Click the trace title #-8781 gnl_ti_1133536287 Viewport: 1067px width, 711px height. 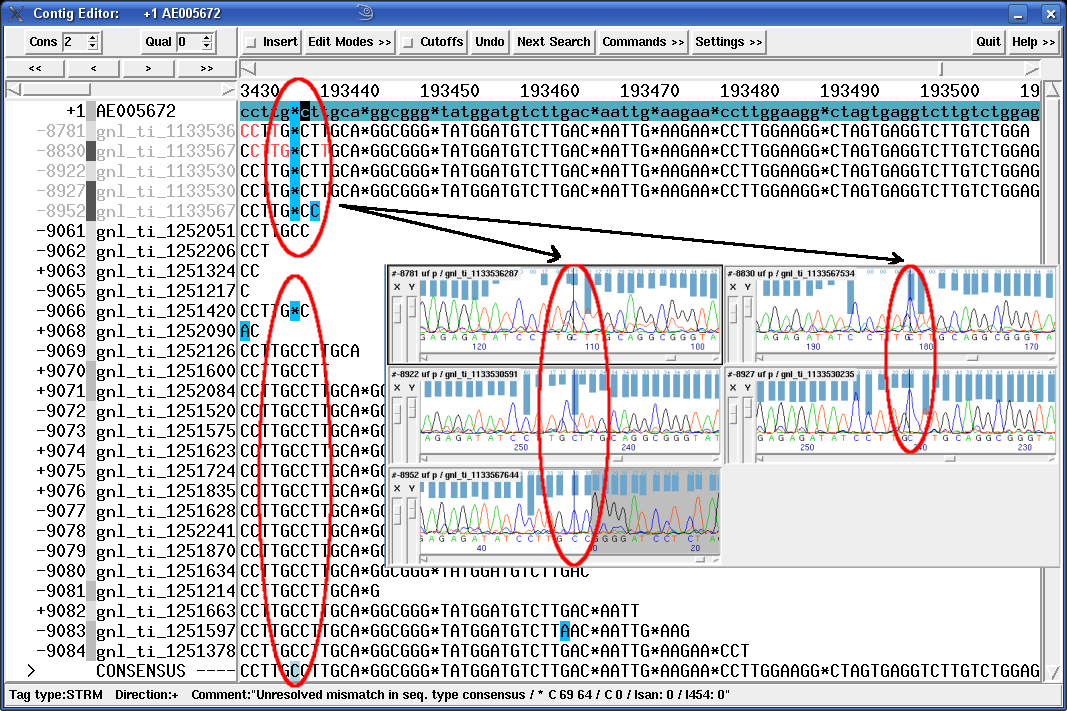coord(455,273)
